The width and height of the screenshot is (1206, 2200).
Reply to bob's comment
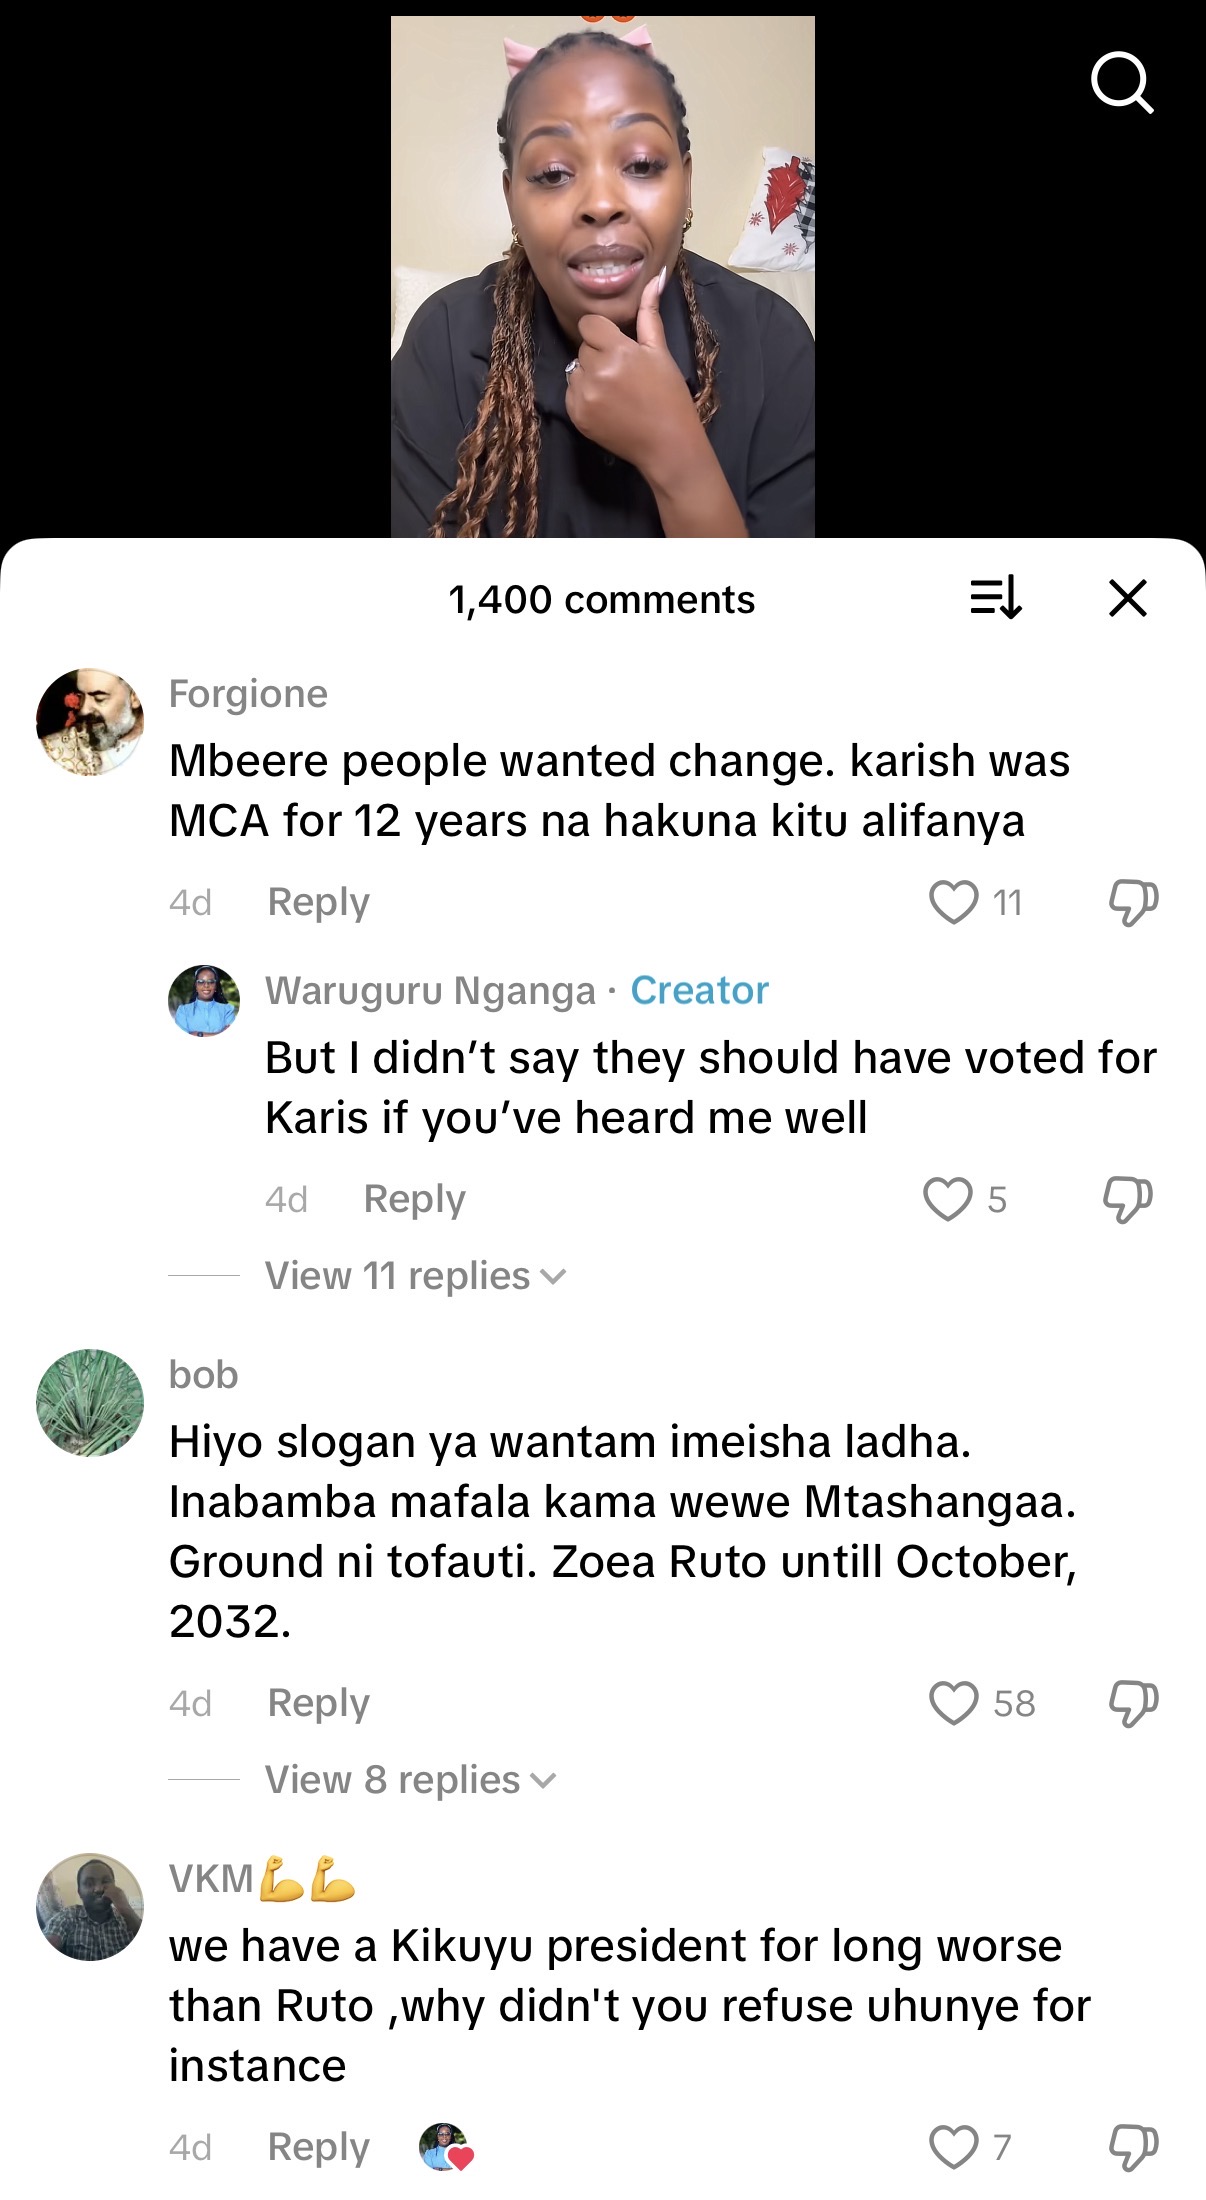(x=318, y=1703)
